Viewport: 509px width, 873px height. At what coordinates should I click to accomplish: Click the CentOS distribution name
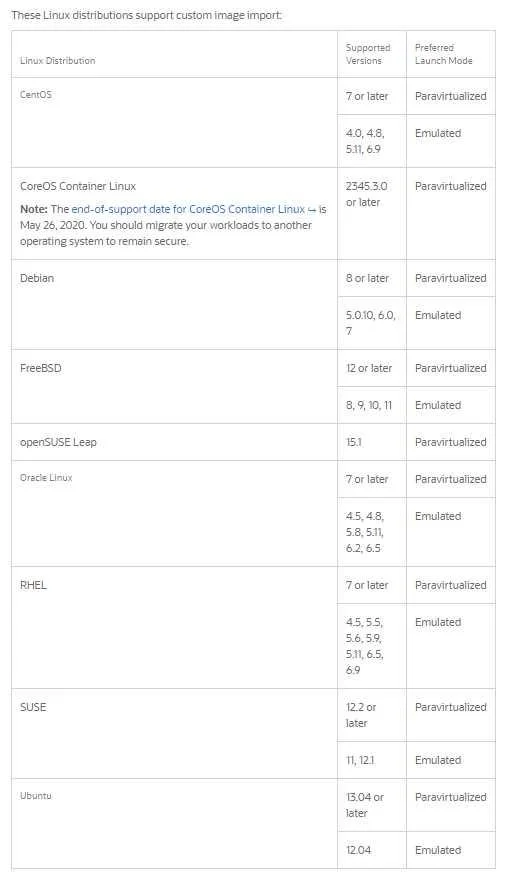(x=36, y=95)
